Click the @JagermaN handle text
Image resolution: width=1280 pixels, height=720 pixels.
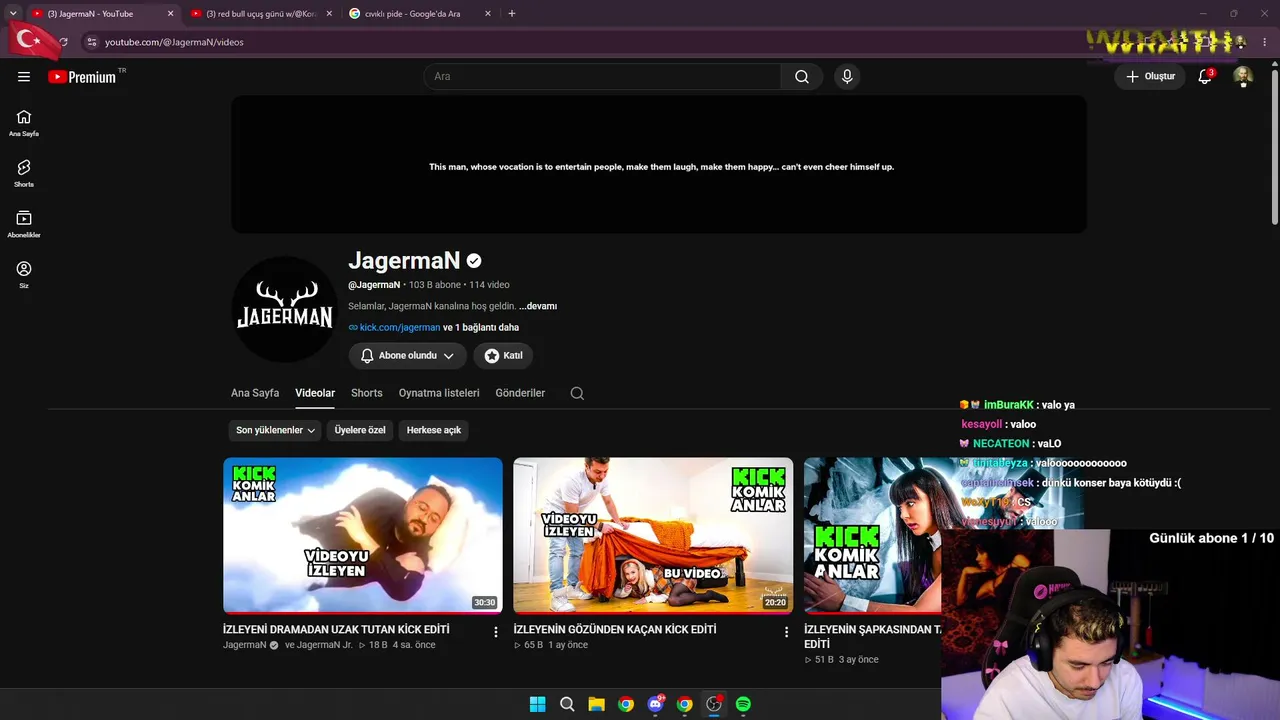pyautogui.click(x=374, y=285)
